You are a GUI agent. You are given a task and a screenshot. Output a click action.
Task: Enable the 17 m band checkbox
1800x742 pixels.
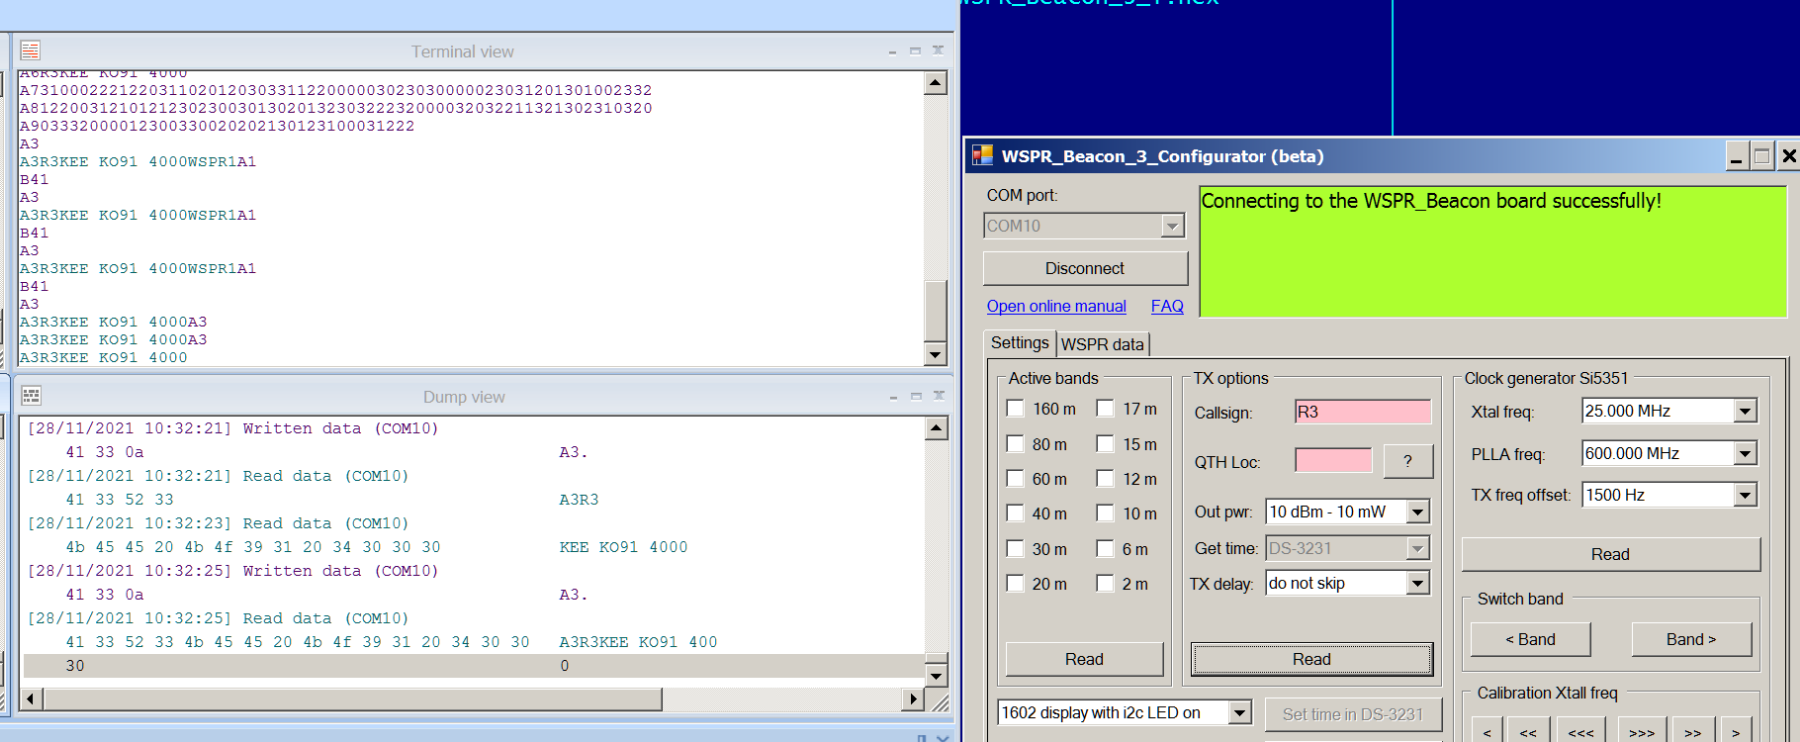1106,408
